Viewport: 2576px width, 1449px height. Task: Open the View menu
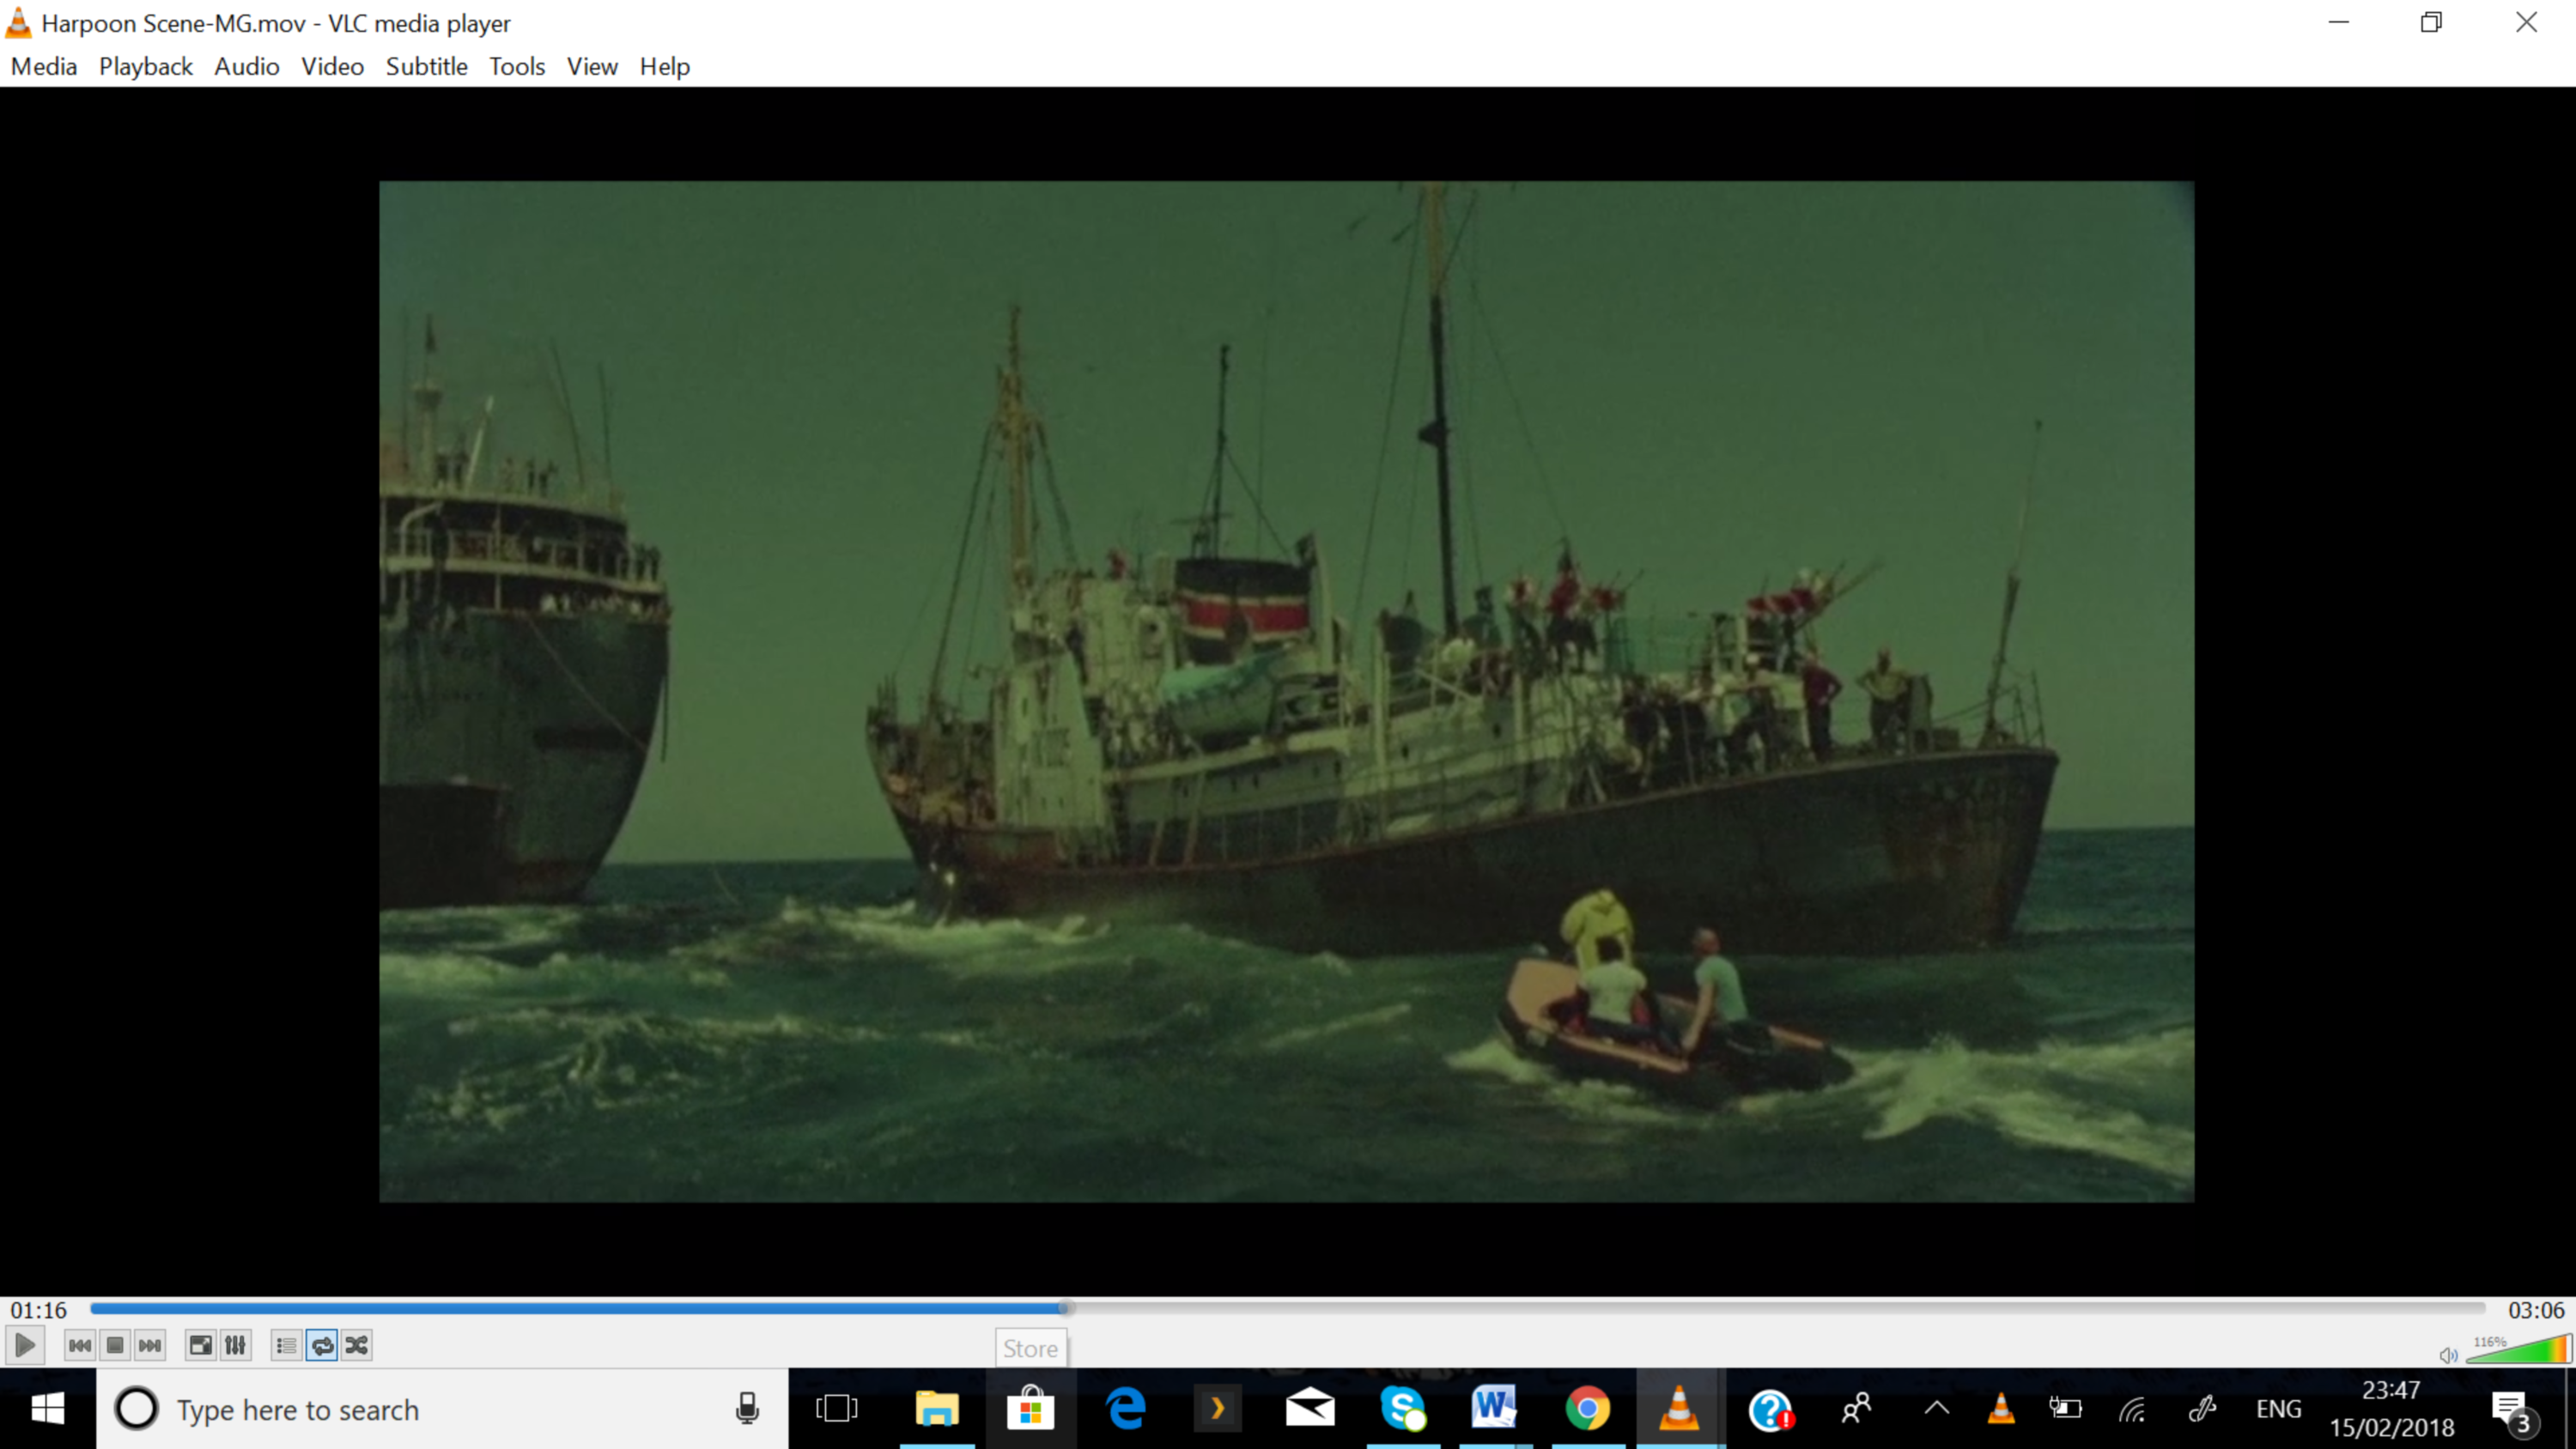[x=592, y=66]
